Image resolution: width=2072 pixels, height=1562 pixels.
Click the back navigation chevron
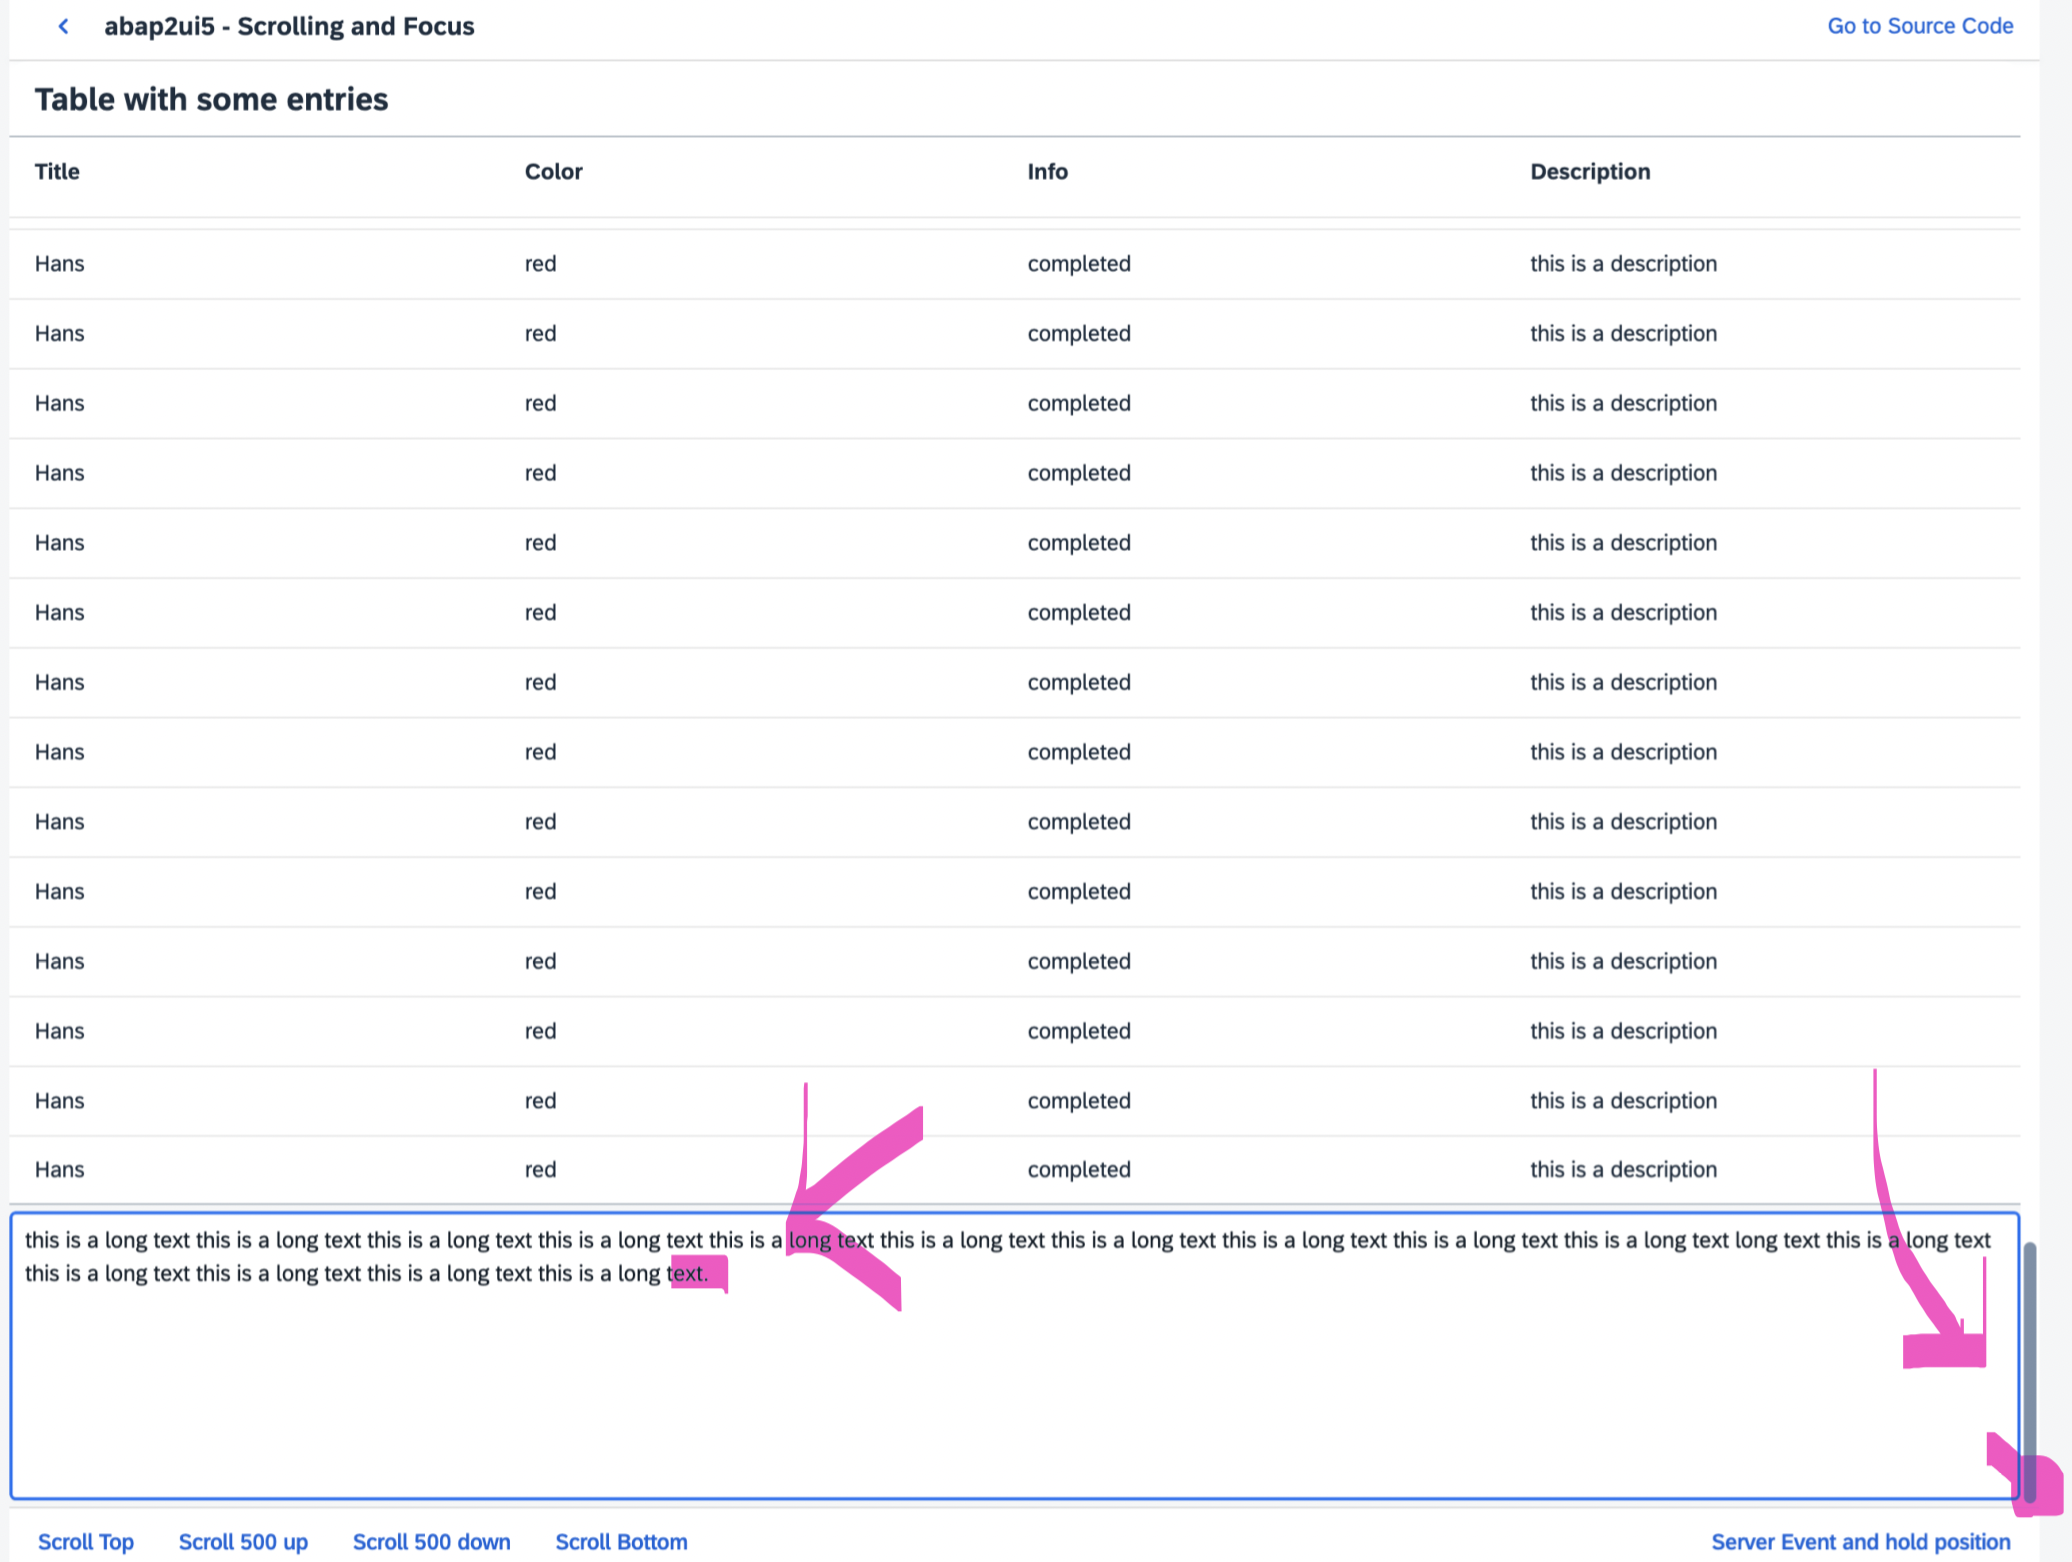[x=62, y=26]
